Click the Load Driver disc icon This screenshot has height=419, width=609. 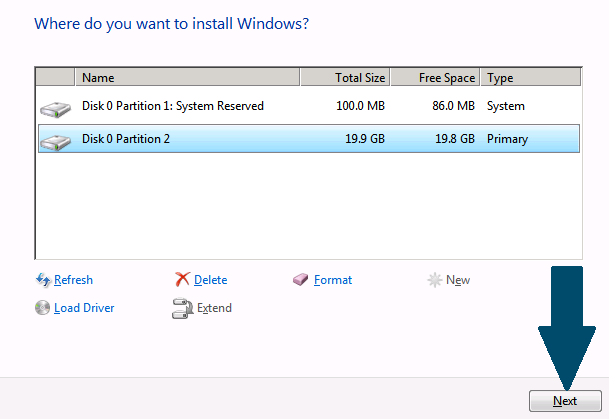pos(42,308)
